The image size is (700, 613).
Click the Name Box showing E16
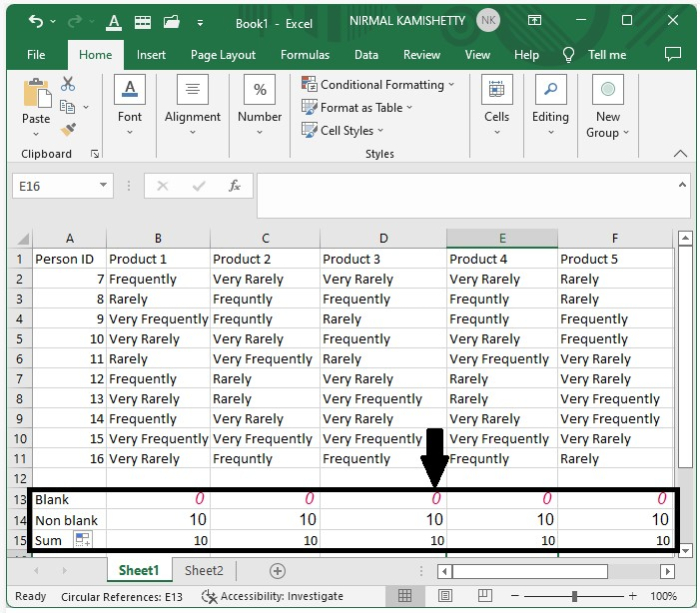pyautogui.click(x=54, y=186)
